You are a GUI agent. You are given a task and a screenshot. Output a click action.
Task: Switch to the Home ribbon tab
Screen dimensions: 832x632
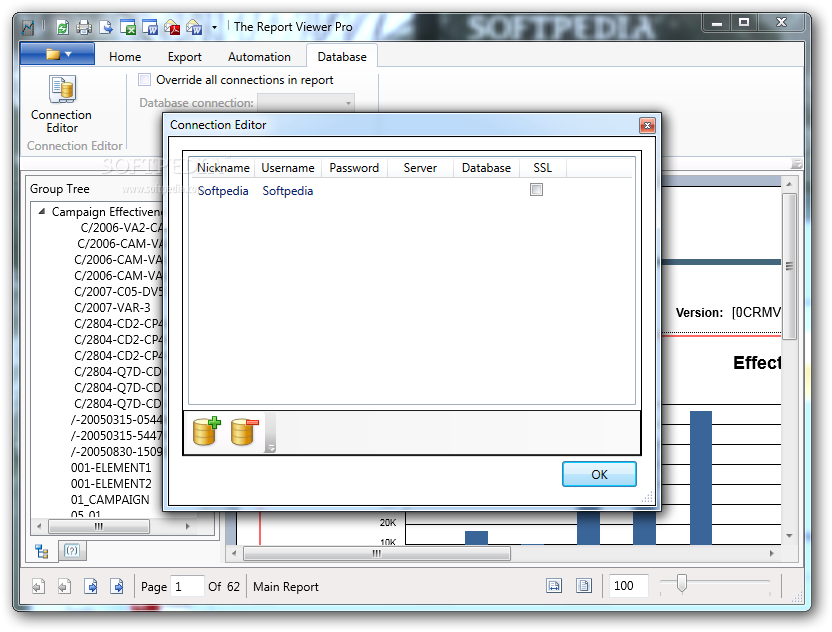[x=125, y=57]
